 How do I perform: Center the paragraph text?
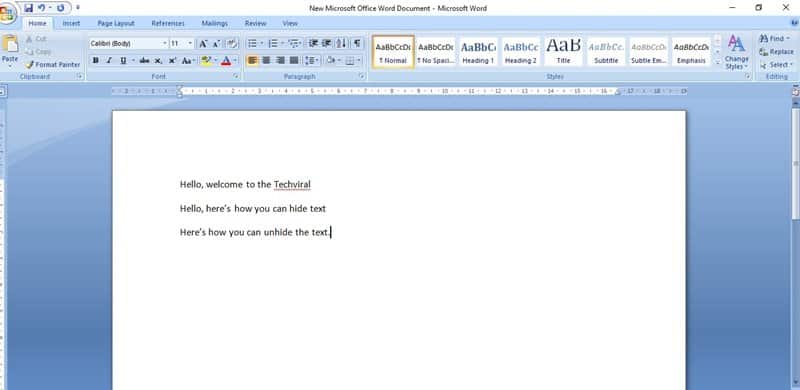coord(266,61)
